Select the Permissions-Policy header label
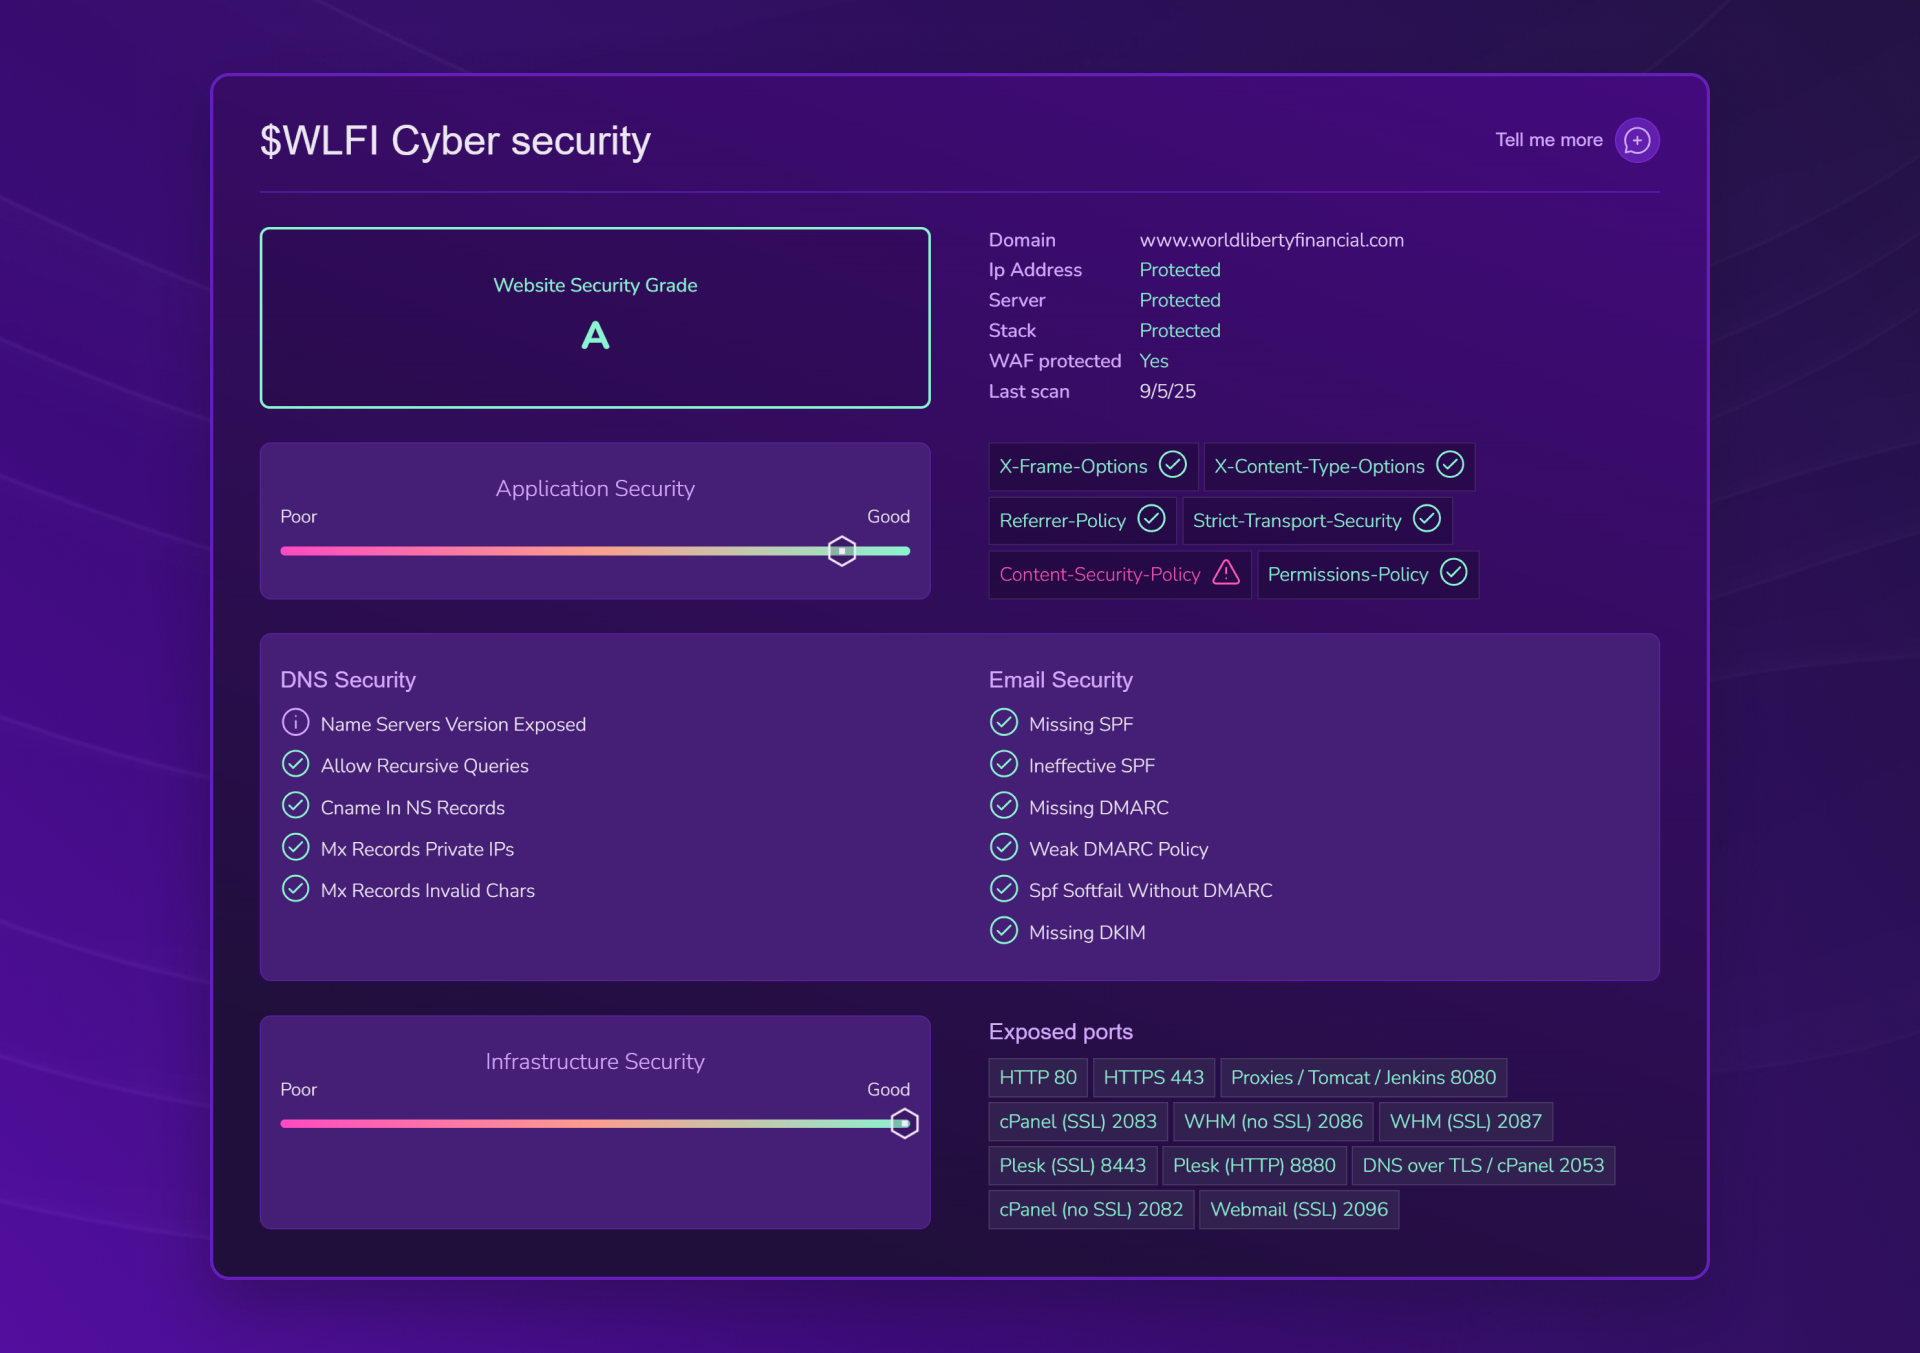 (1348, 574)
